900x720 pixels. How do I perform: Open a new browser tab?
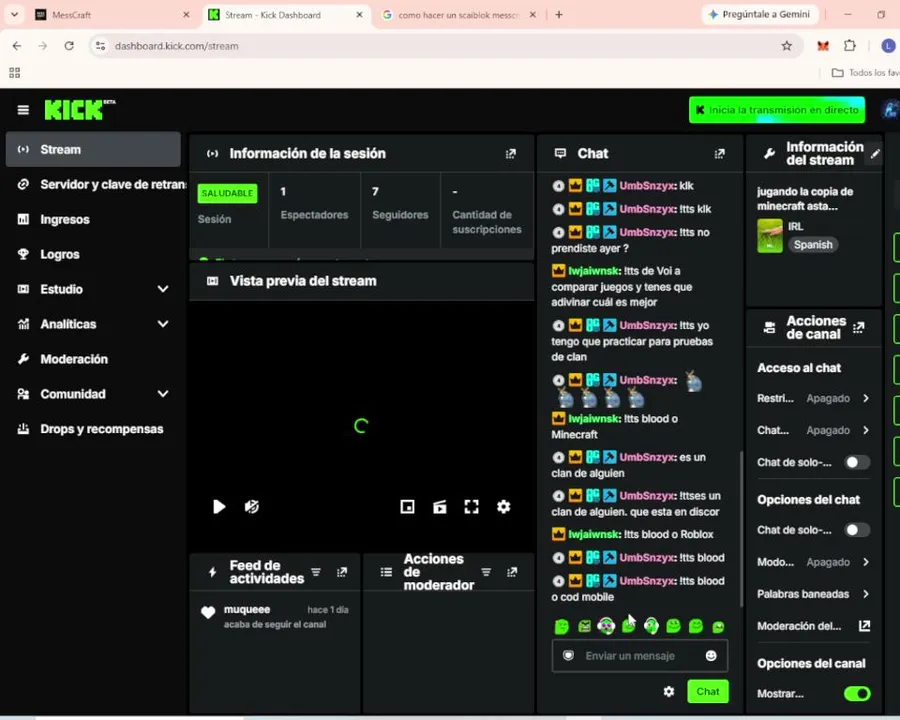coord(558,15)
